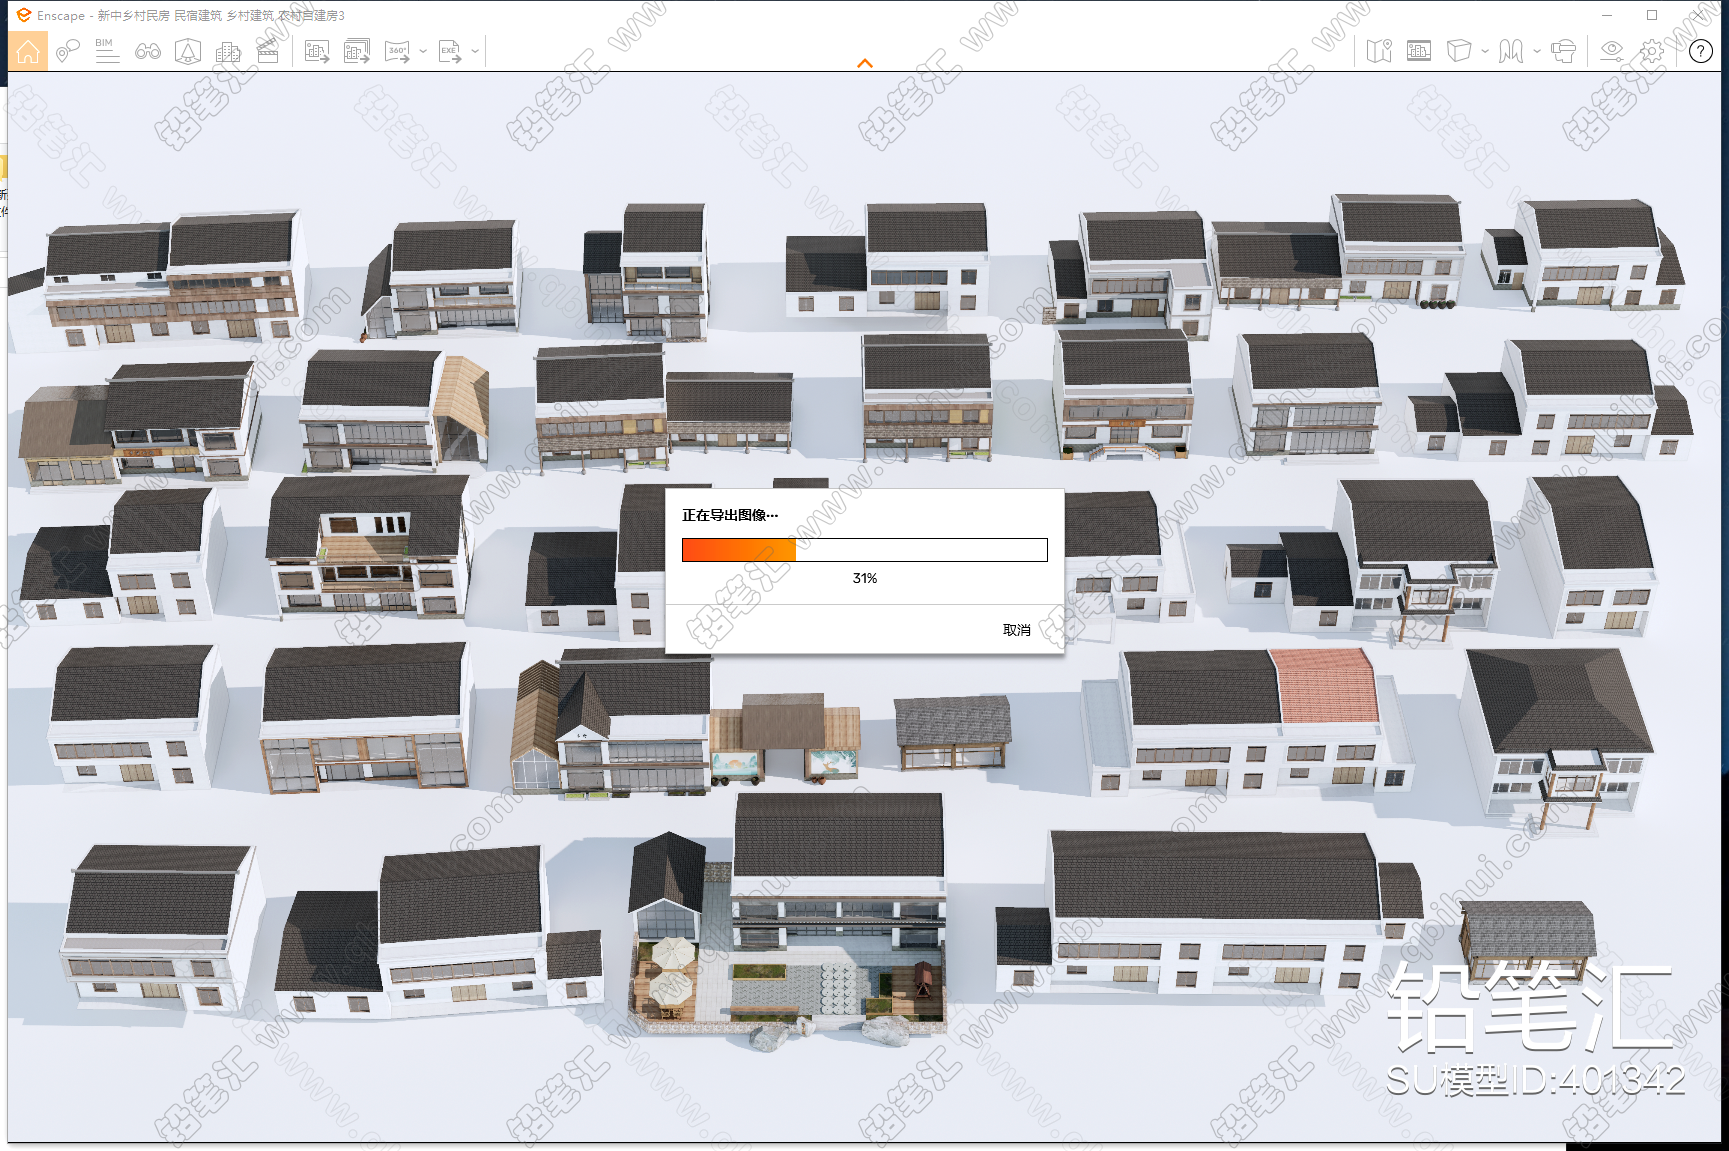Open the help question mark icon

(x=1701, y=51)
